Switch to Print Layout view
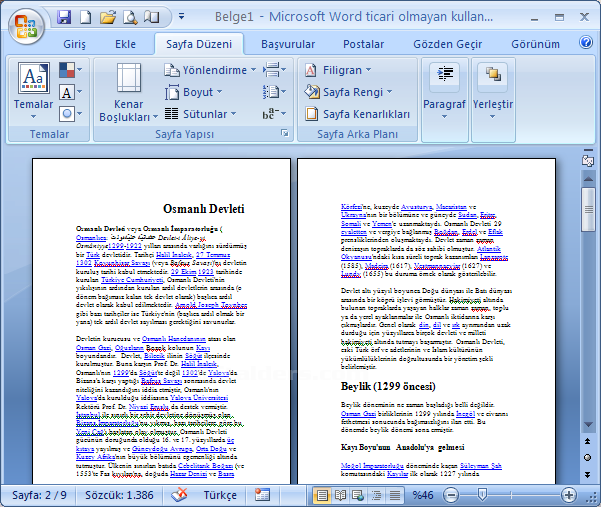 [x=322, y=496]
